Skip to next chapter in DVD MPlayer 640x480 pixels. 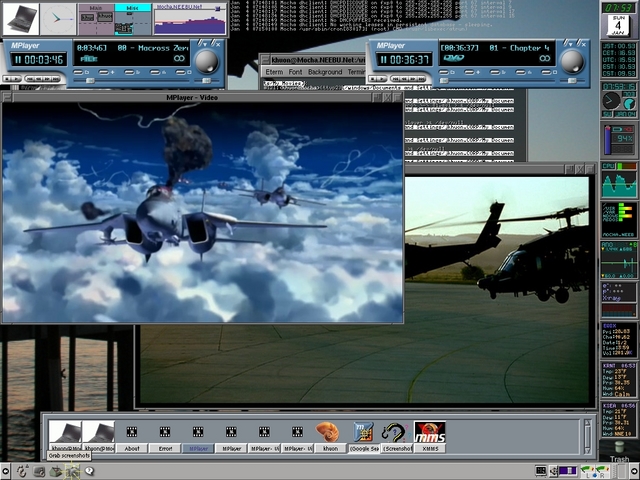point(422,78)
